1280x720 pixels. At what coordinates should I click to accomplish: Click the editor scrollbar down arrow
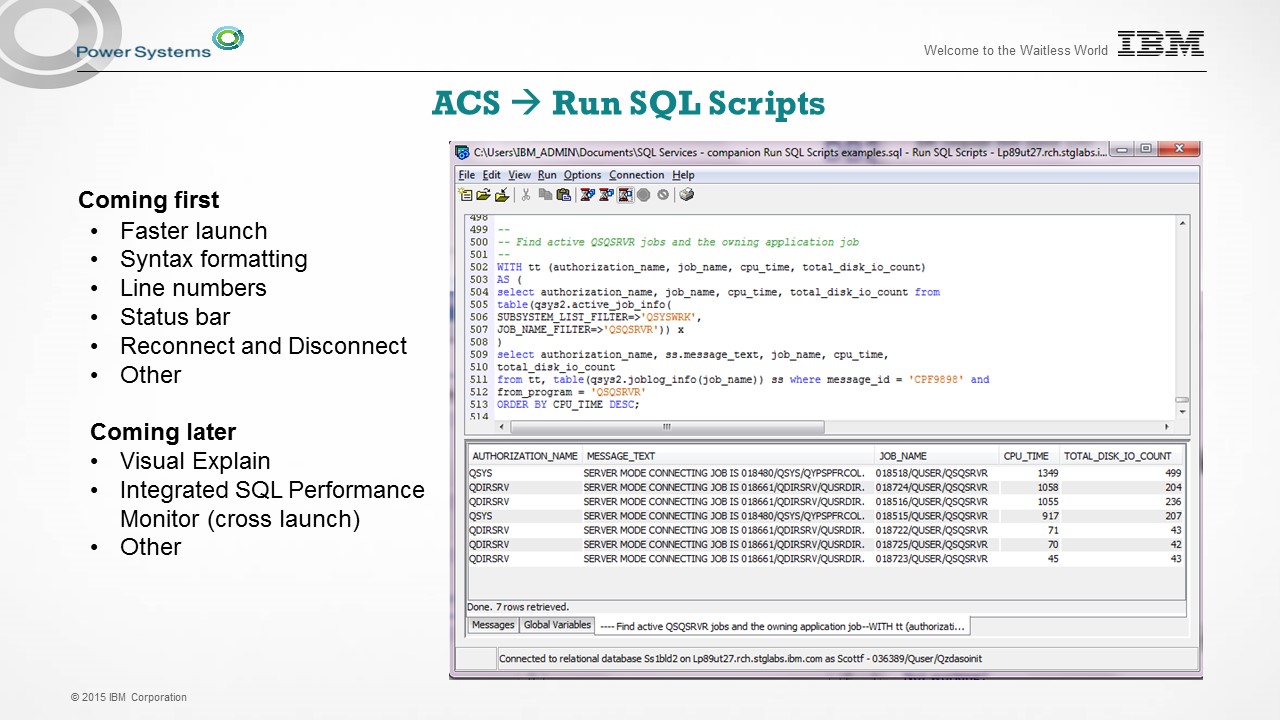pyautogui.click(x=1182, y=411)
